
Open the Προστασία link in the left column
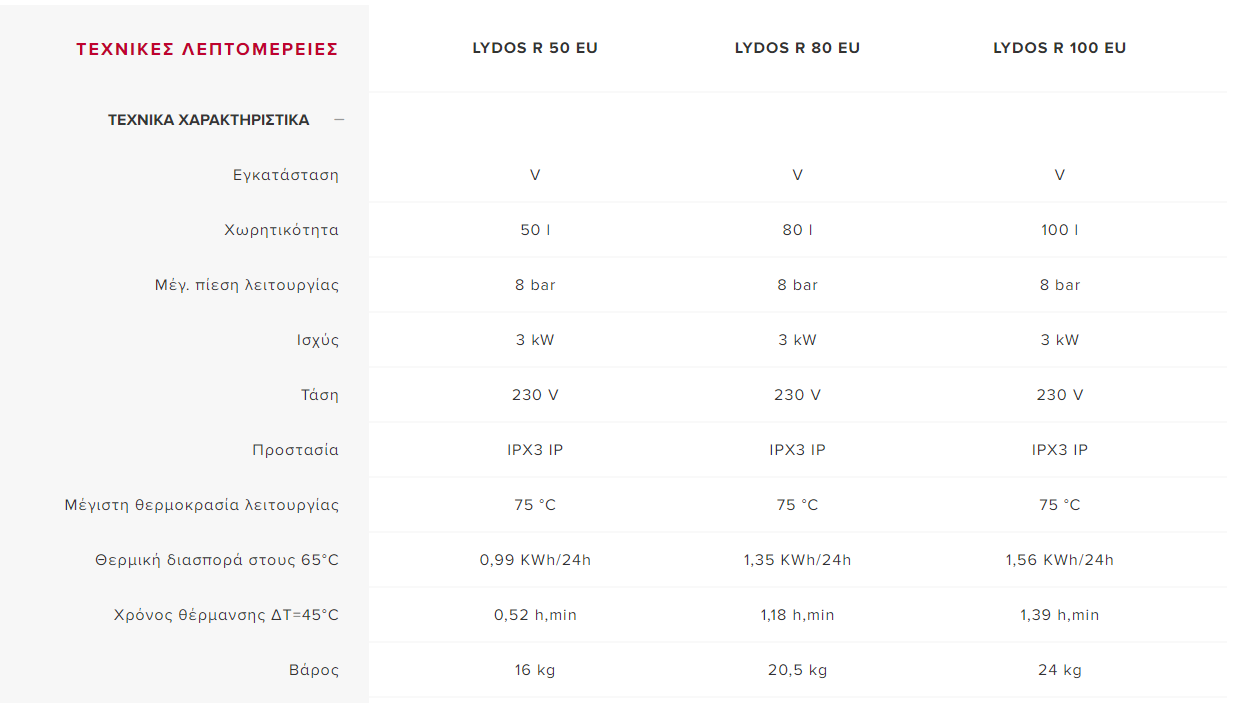[x=295, y=450]
